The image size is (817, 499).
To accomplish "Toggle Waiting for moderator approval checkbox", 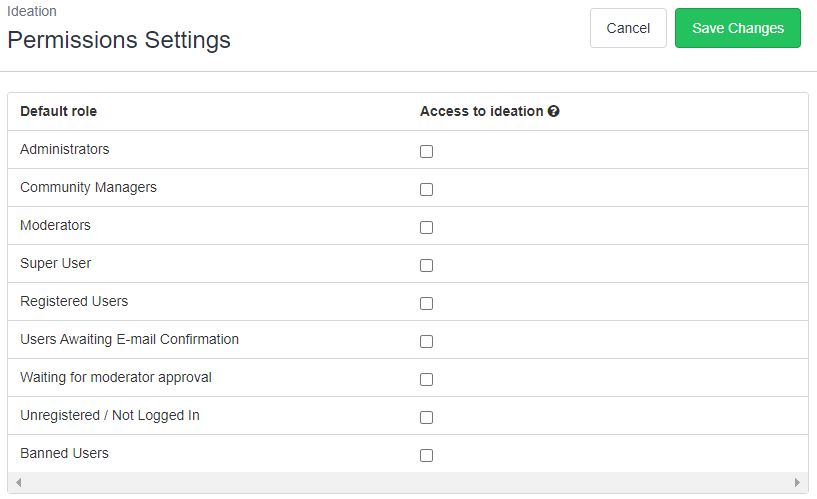I will click(x=426, y=379).
